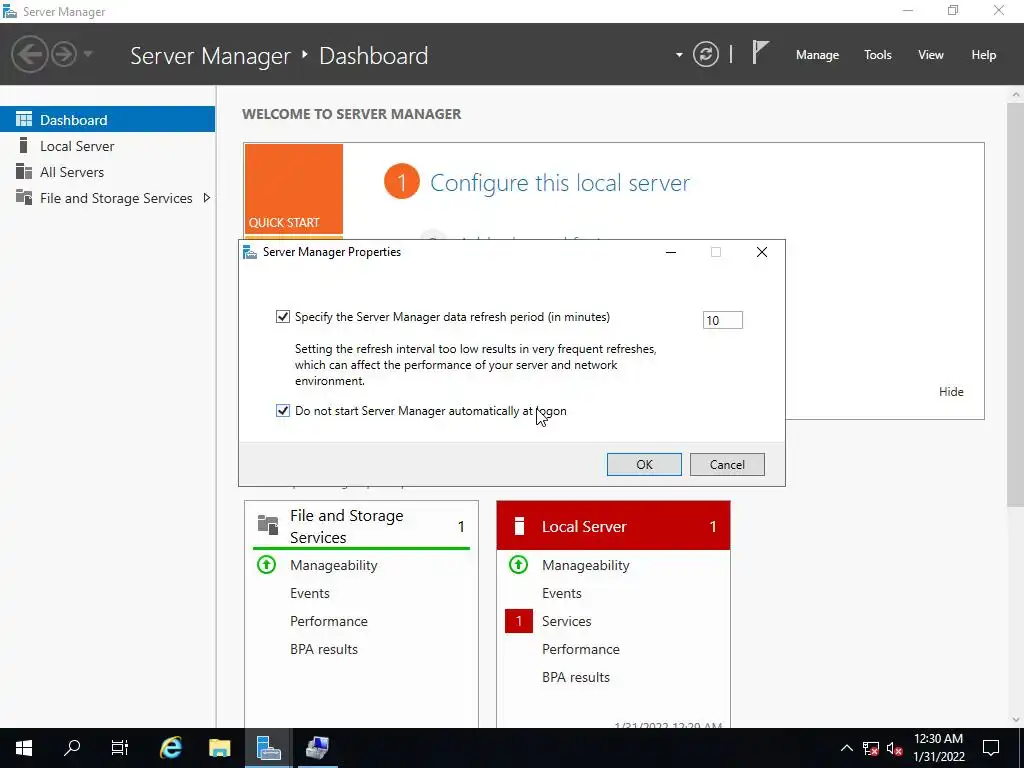Open File Explorer from taskbar
This screenshot has height=768, width=1024.
[x=219, y=748]
